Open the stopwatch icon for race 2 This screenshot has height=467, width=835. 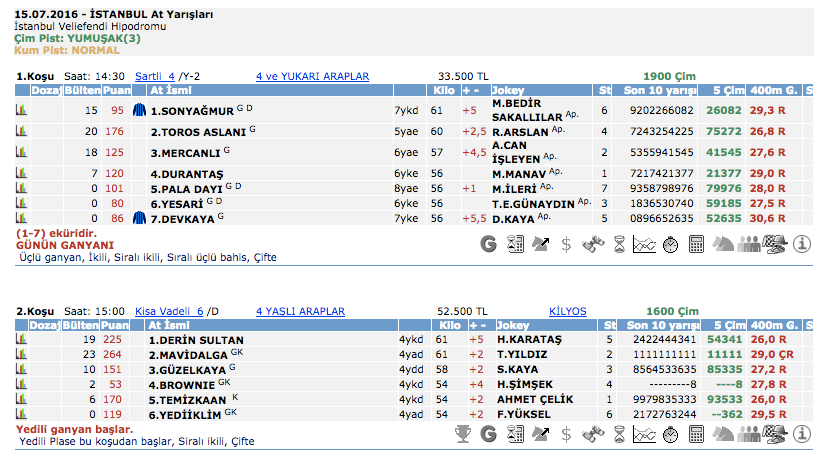(x=670, y=433)
